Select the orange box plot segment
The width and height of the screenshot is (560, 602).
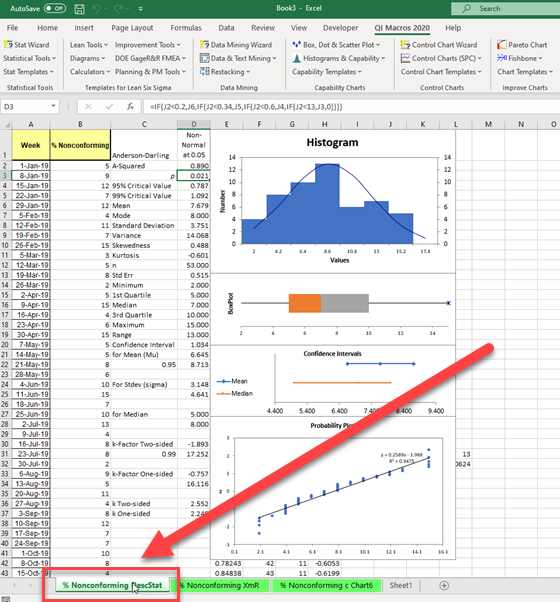305,303
